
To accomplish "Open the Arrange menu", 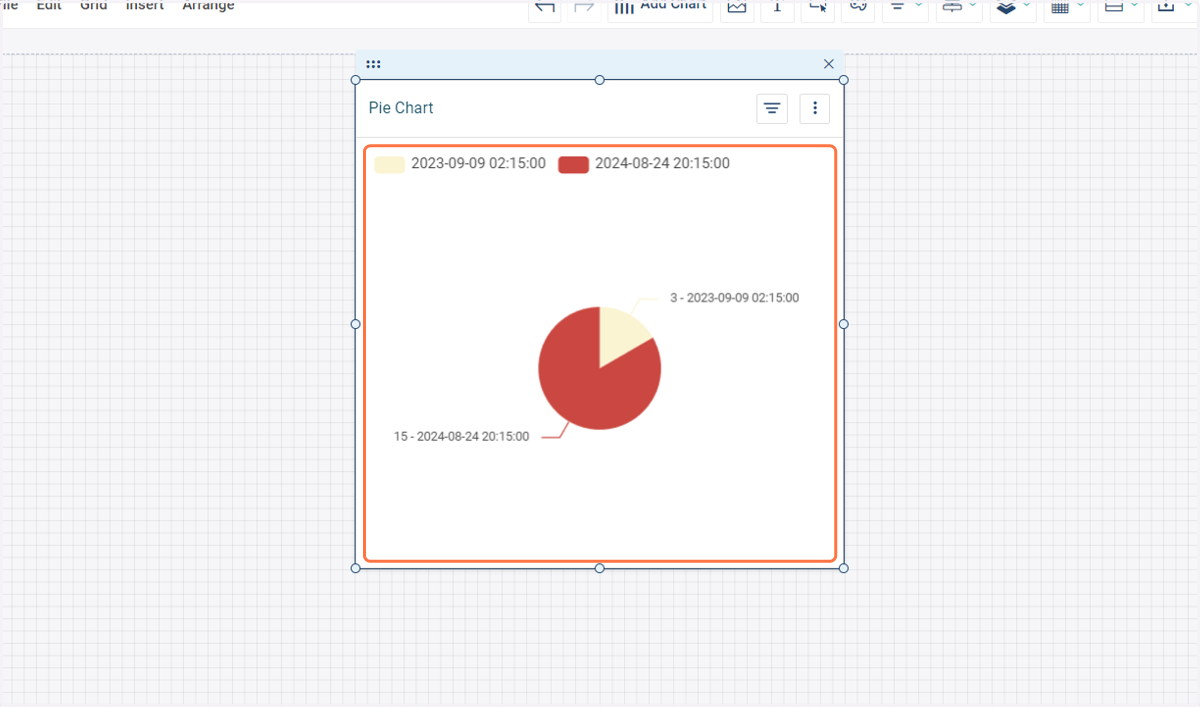I will click(208, 5).
